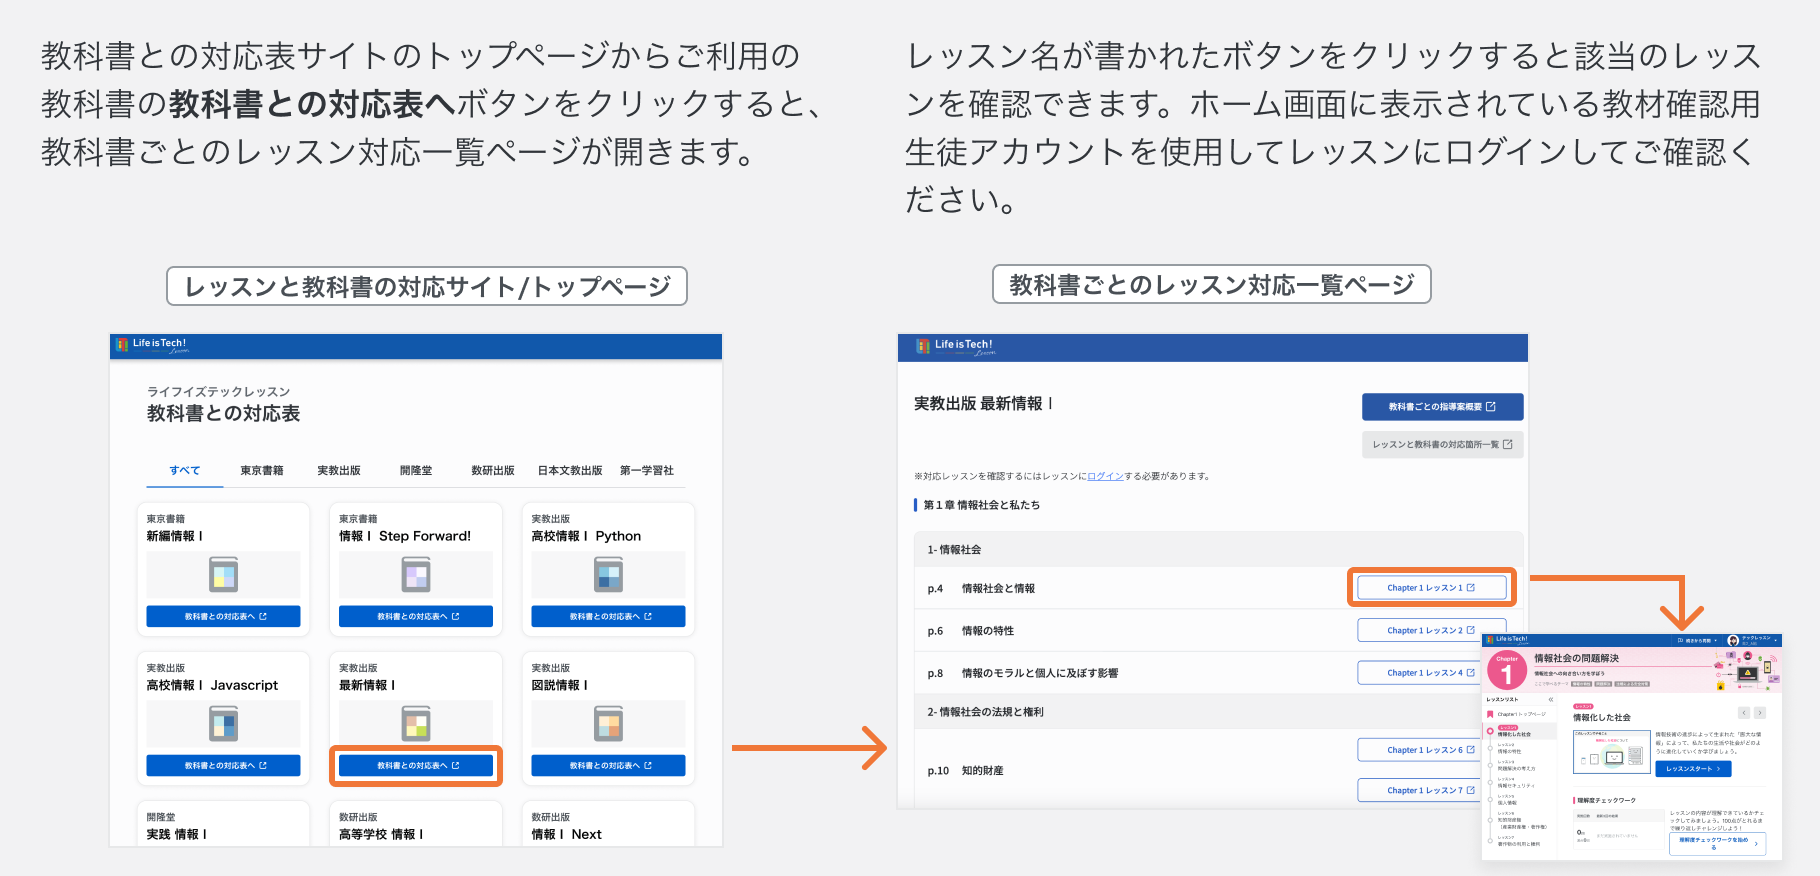Click the 情報のモラルと個人に及ぼす影響 row text
The width and height of the screenshot is (1820, 876).
(x=1040, y=673)
